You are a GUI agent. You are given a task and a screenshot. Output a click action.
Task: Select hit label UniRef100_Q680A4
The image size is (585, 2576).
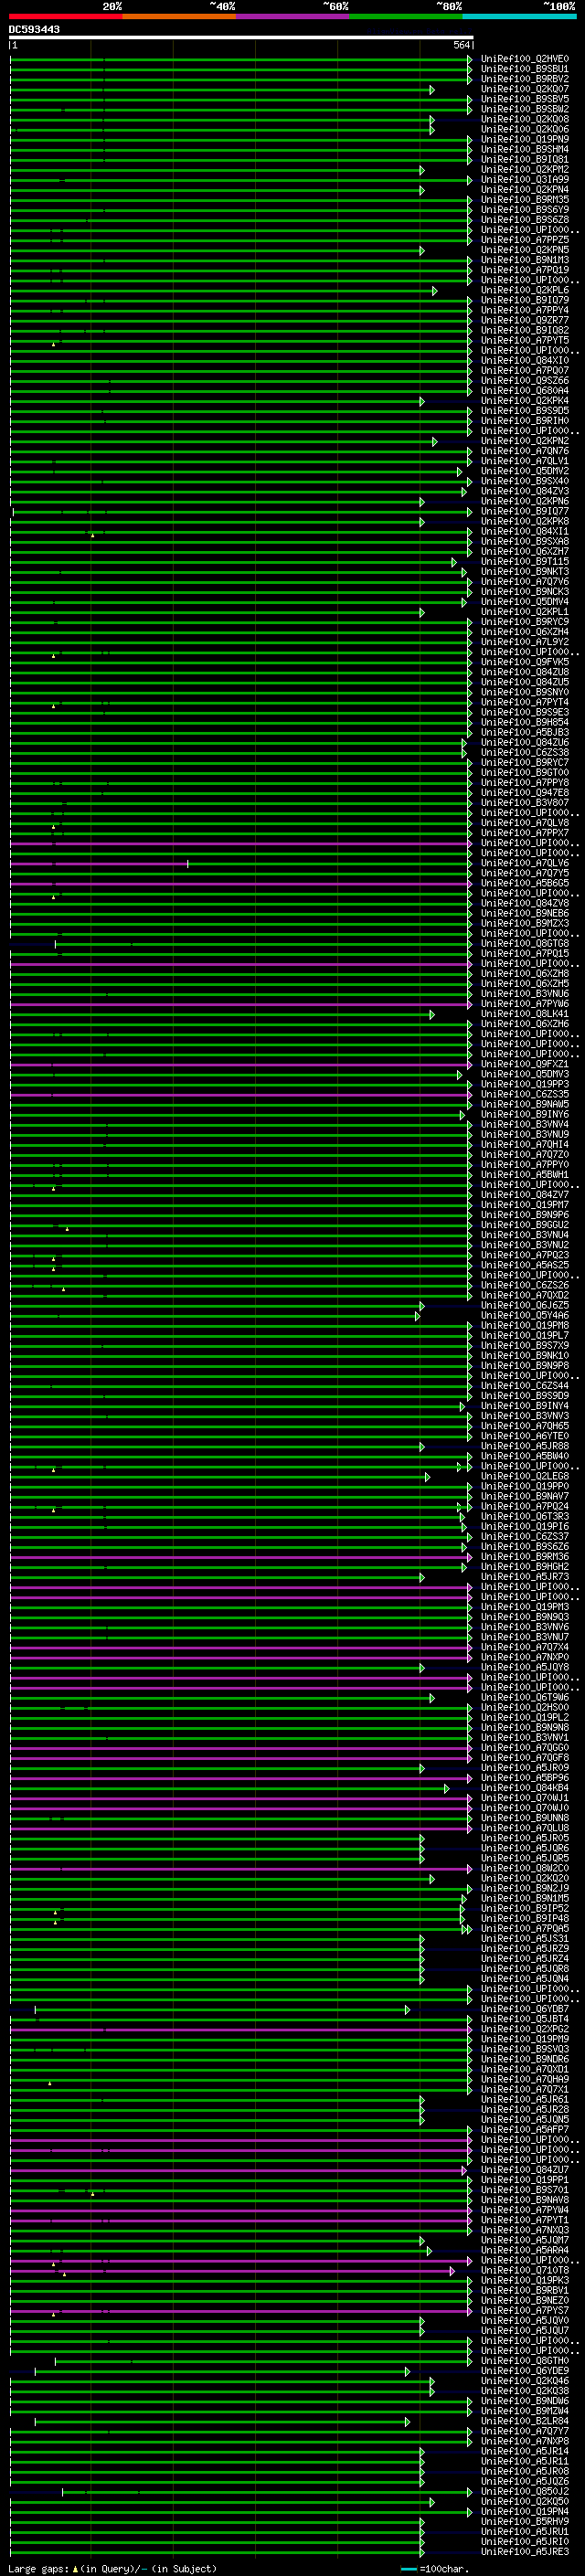[525, 391]
